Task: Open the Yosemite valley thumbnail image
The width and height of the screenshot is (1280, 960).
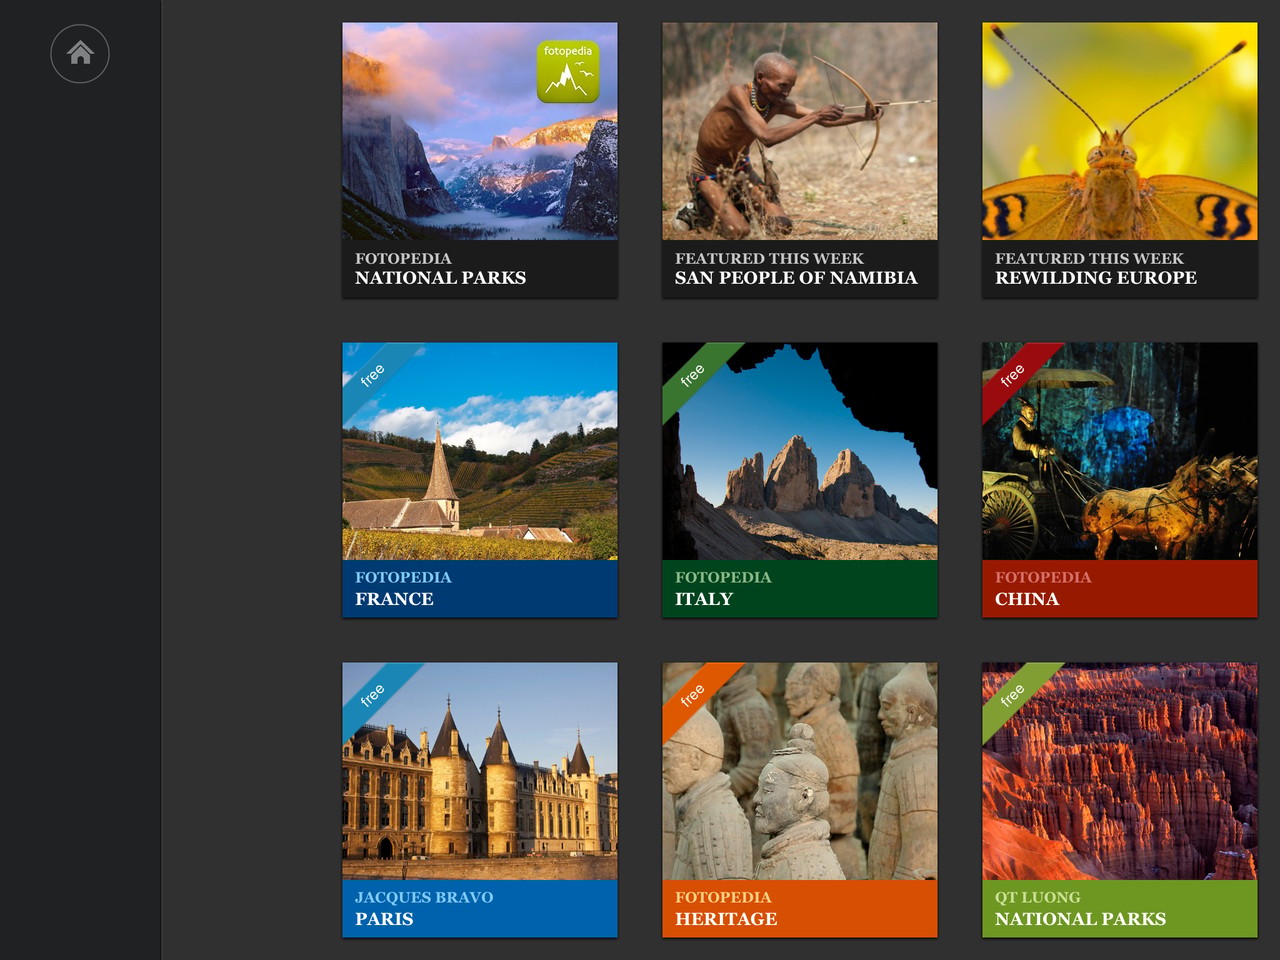Action: point(480,131)
